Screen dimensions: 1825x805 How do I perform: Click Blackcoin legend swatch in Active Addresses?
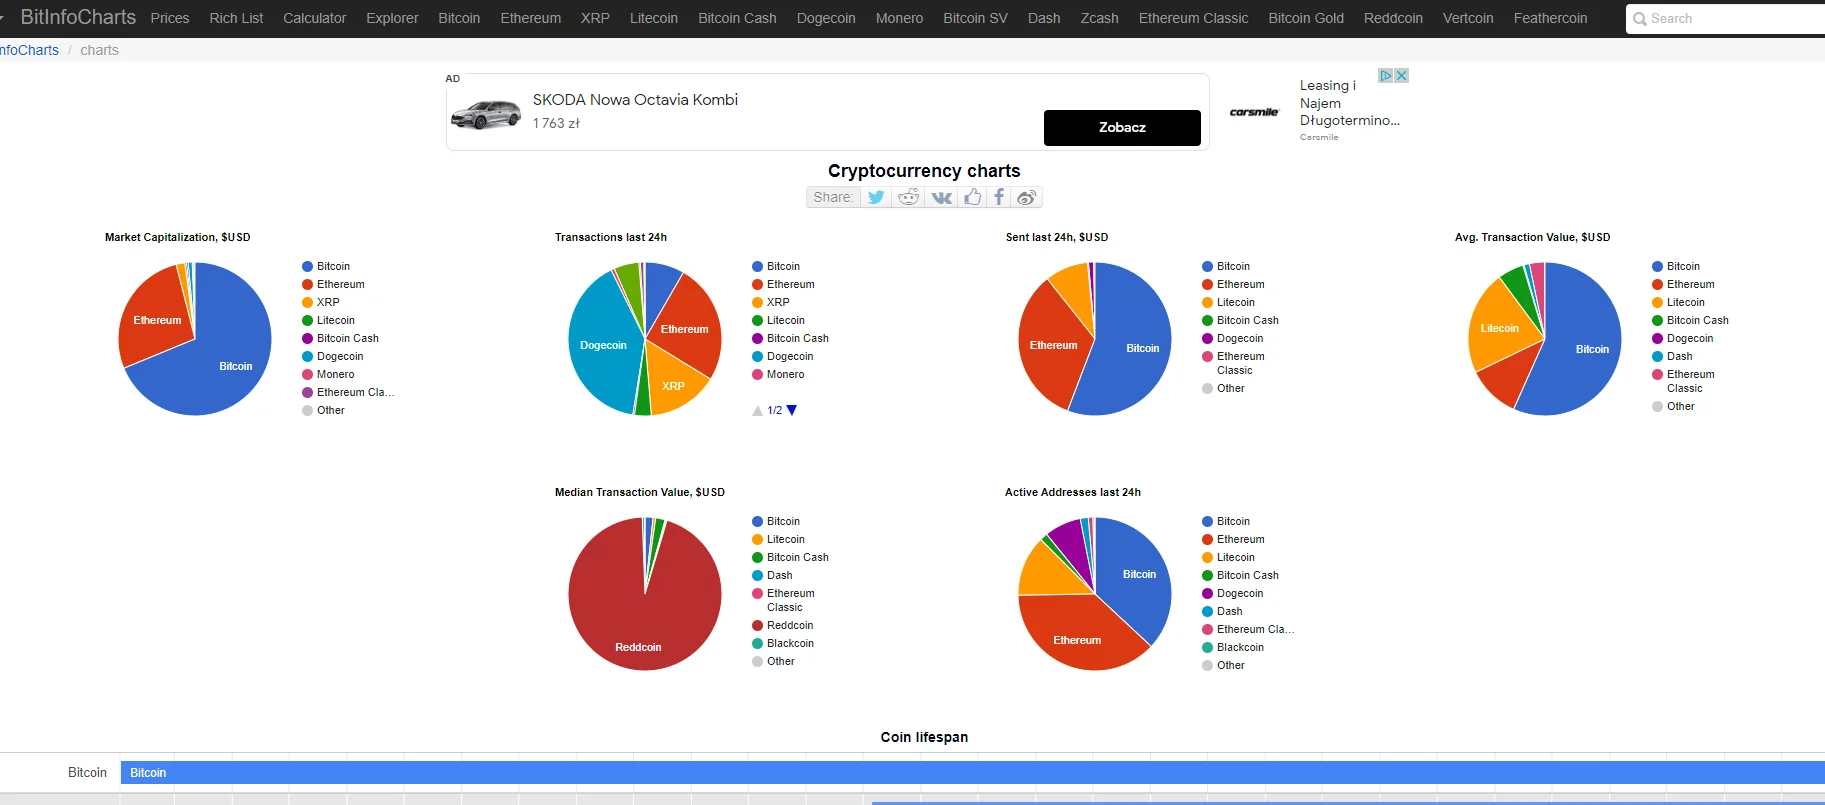[1208, 648]
